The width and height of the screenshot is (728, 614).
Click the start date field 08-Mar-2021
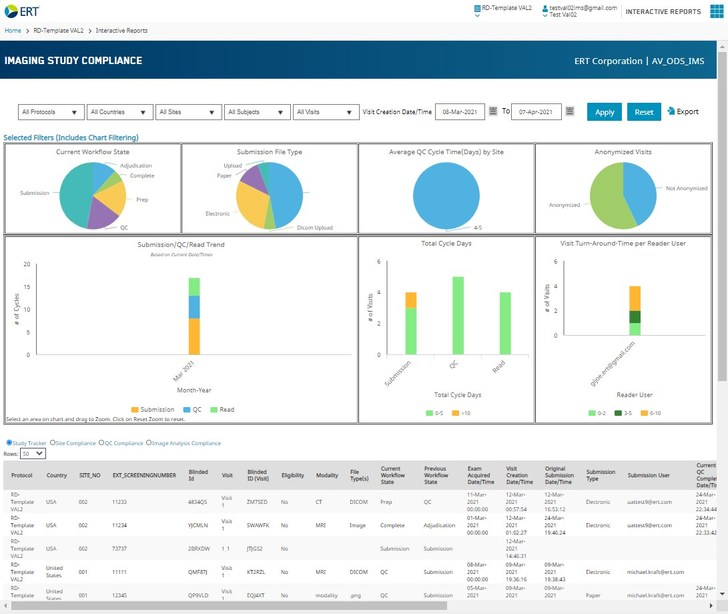(460, 112)
